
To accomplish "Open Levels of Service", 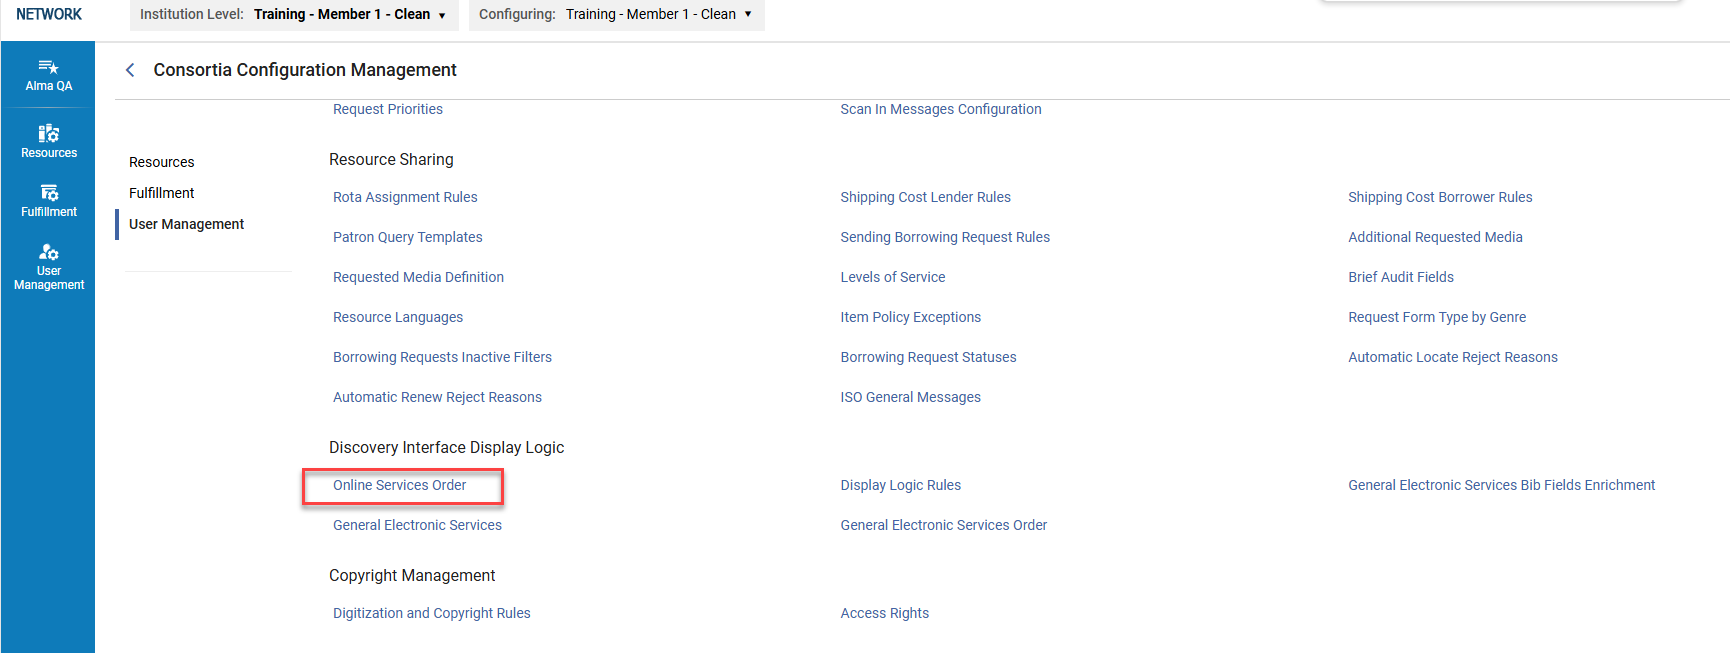I will tap(893, 277).
